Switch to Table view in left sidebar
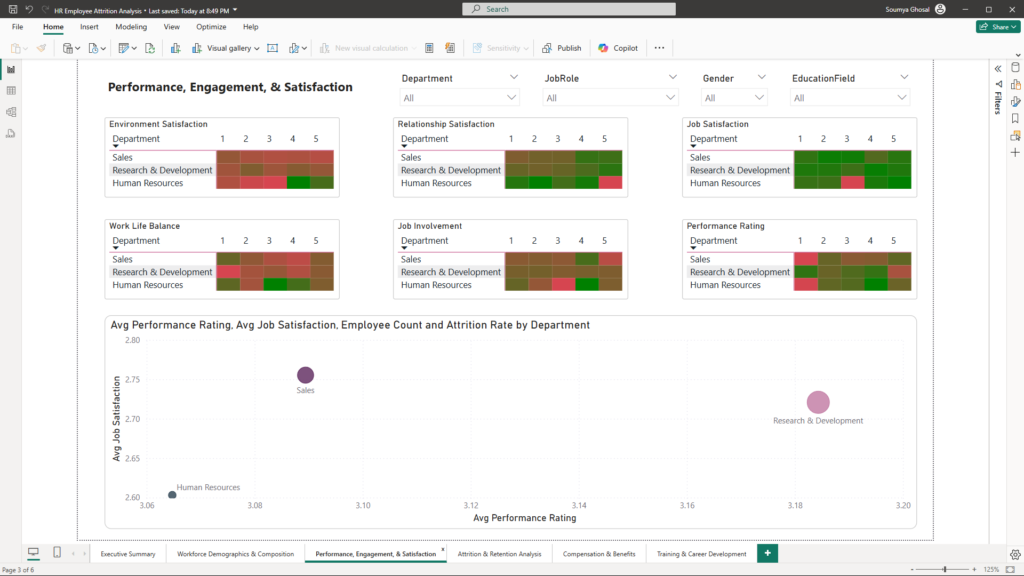 pyautogui.click(x=11, y=91)
